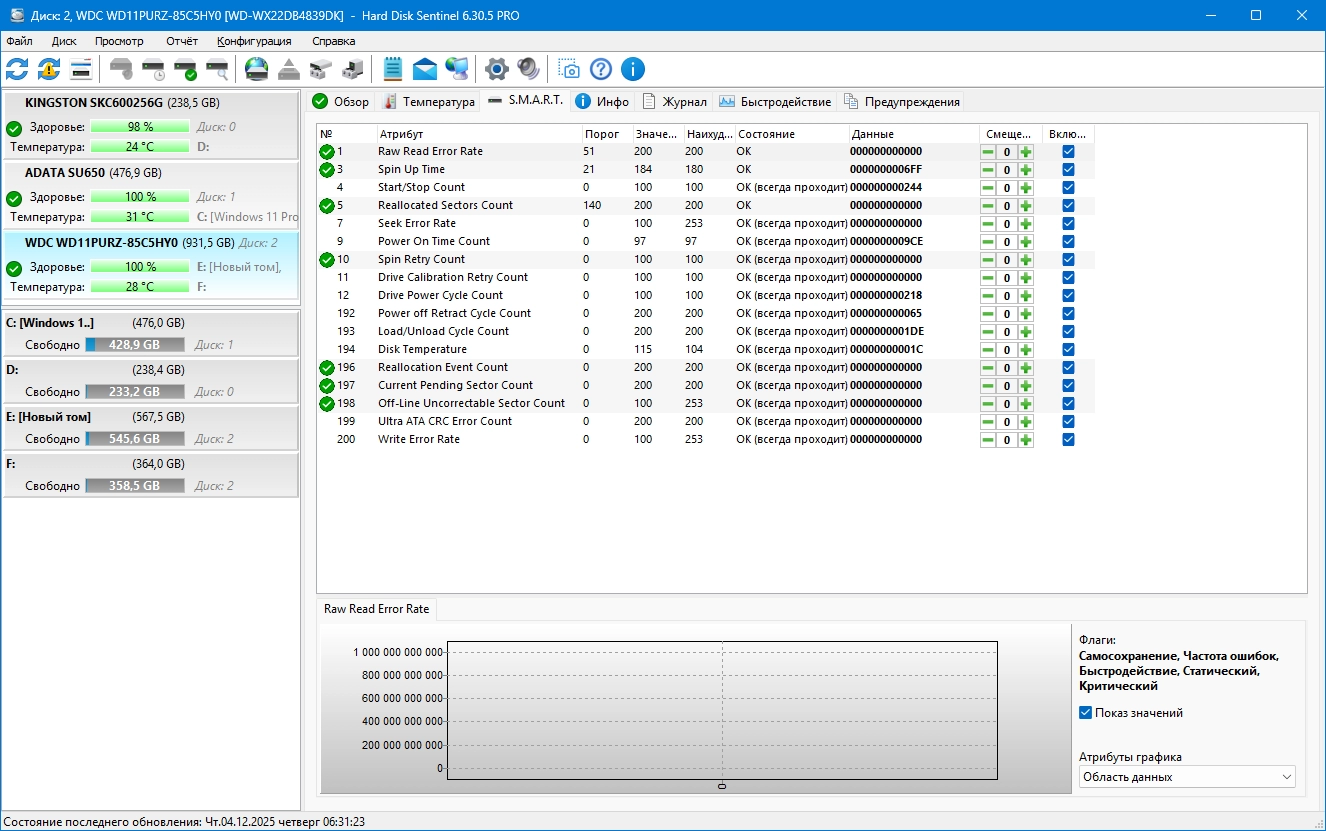Select the Reallocated Sectors Count row
1326x831 pixels.
point(445,206)
